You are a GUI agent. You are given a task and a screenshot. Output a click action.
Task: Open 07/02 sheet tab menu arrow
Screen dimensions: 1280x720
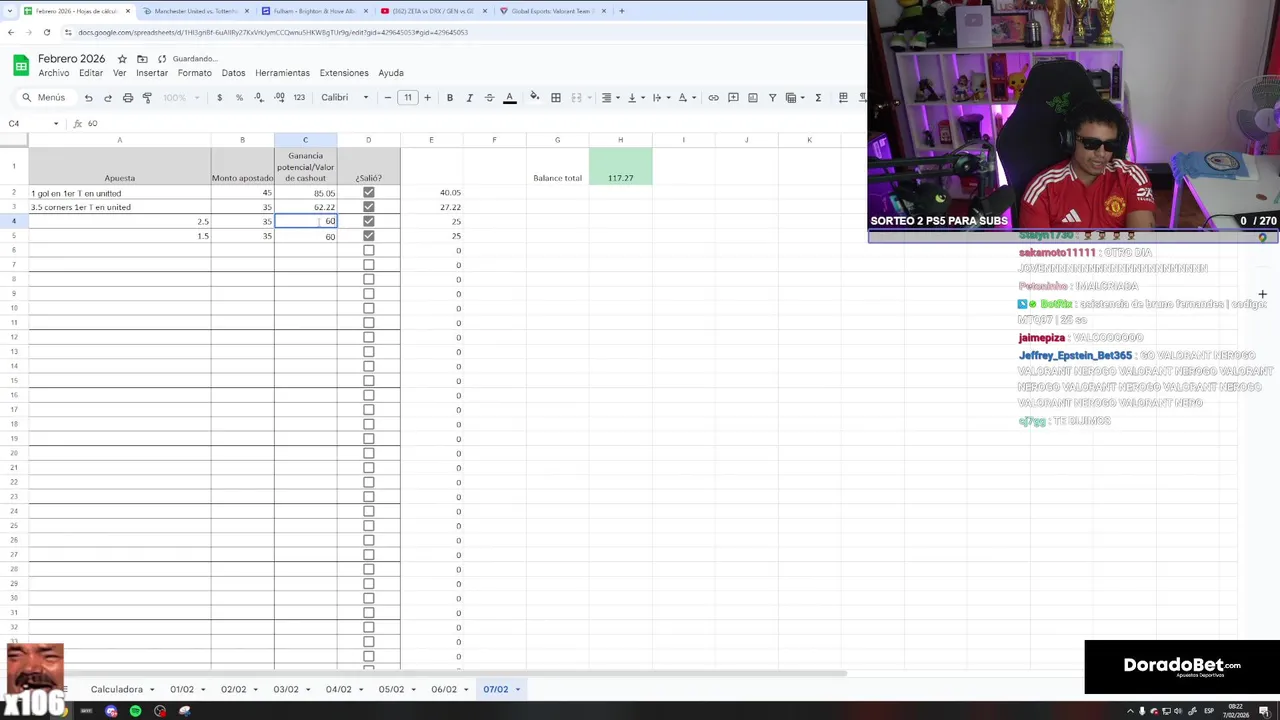[x=517, y=689]
